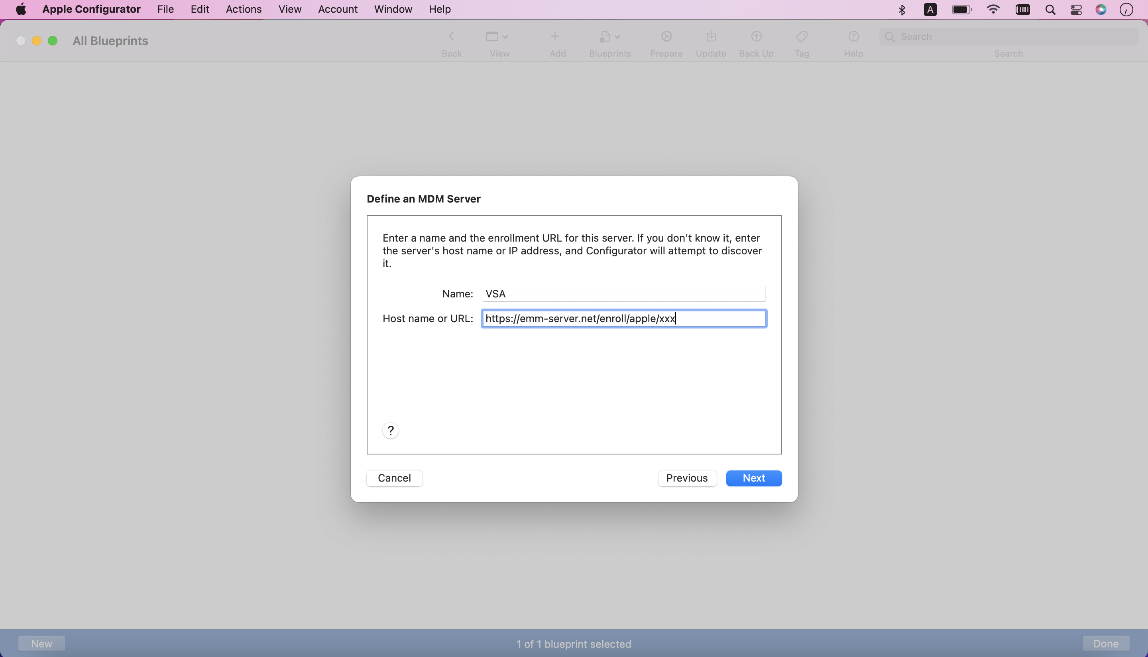The width and height of the screenshot is (1148, 657).
Task: Focus the Host name or URL field
Action: click(x=623, y=319)
